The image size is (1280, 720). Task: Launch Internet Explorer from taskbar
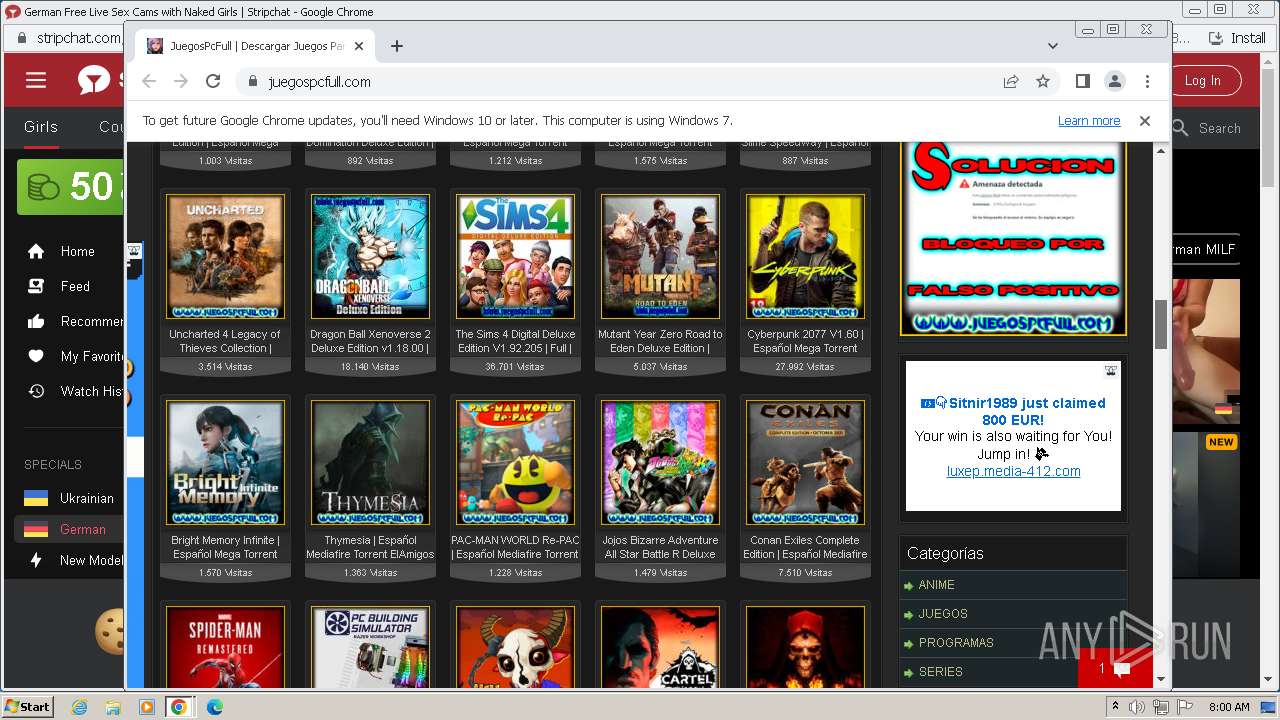pyautogui.click(x=80, y=707)
